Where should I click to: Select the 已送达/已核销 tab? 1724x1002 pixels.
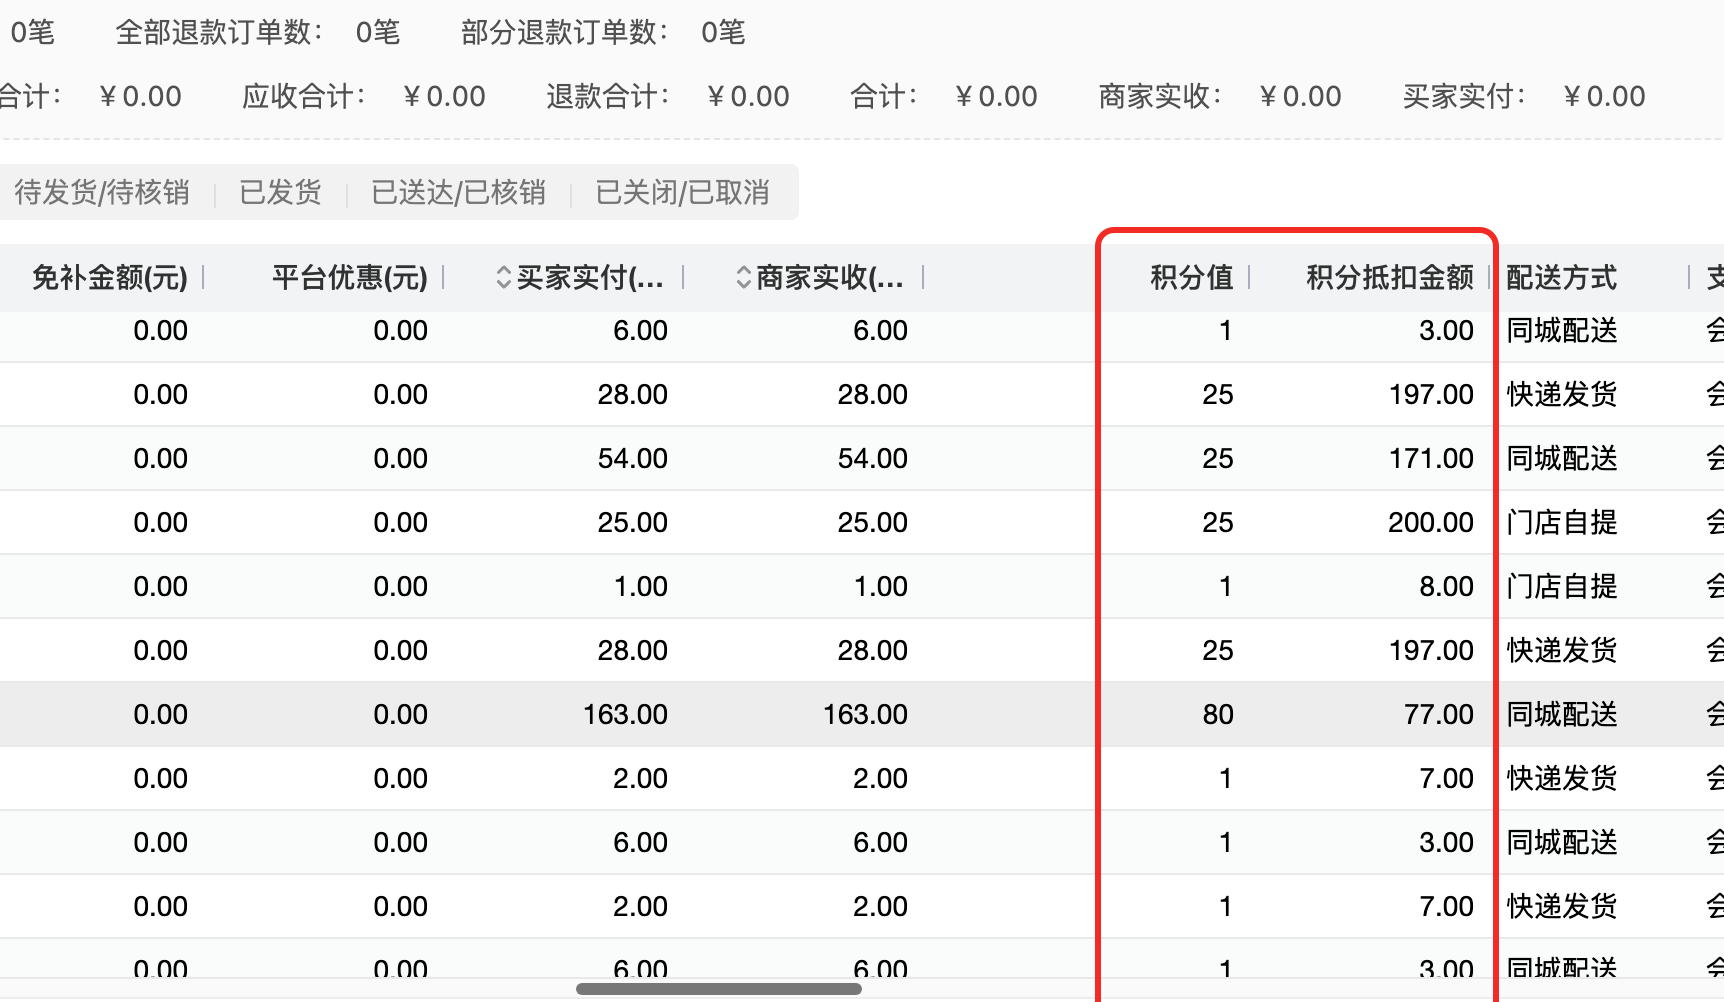[458, 192]
